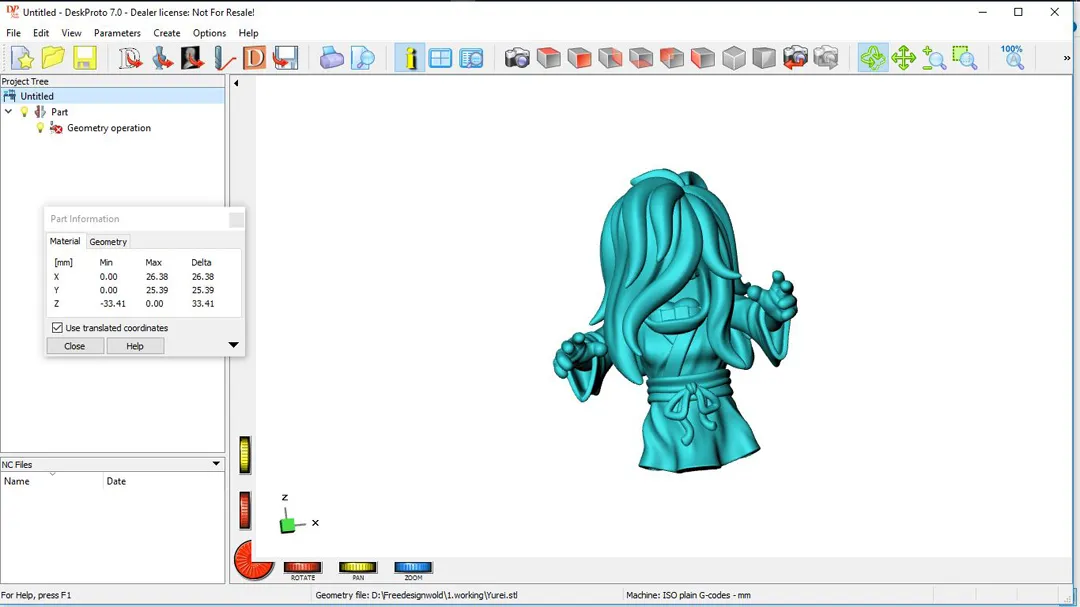The width and height of the screenshot is (1080, 607).
Task: Open the Options menu
Action: 209,33
